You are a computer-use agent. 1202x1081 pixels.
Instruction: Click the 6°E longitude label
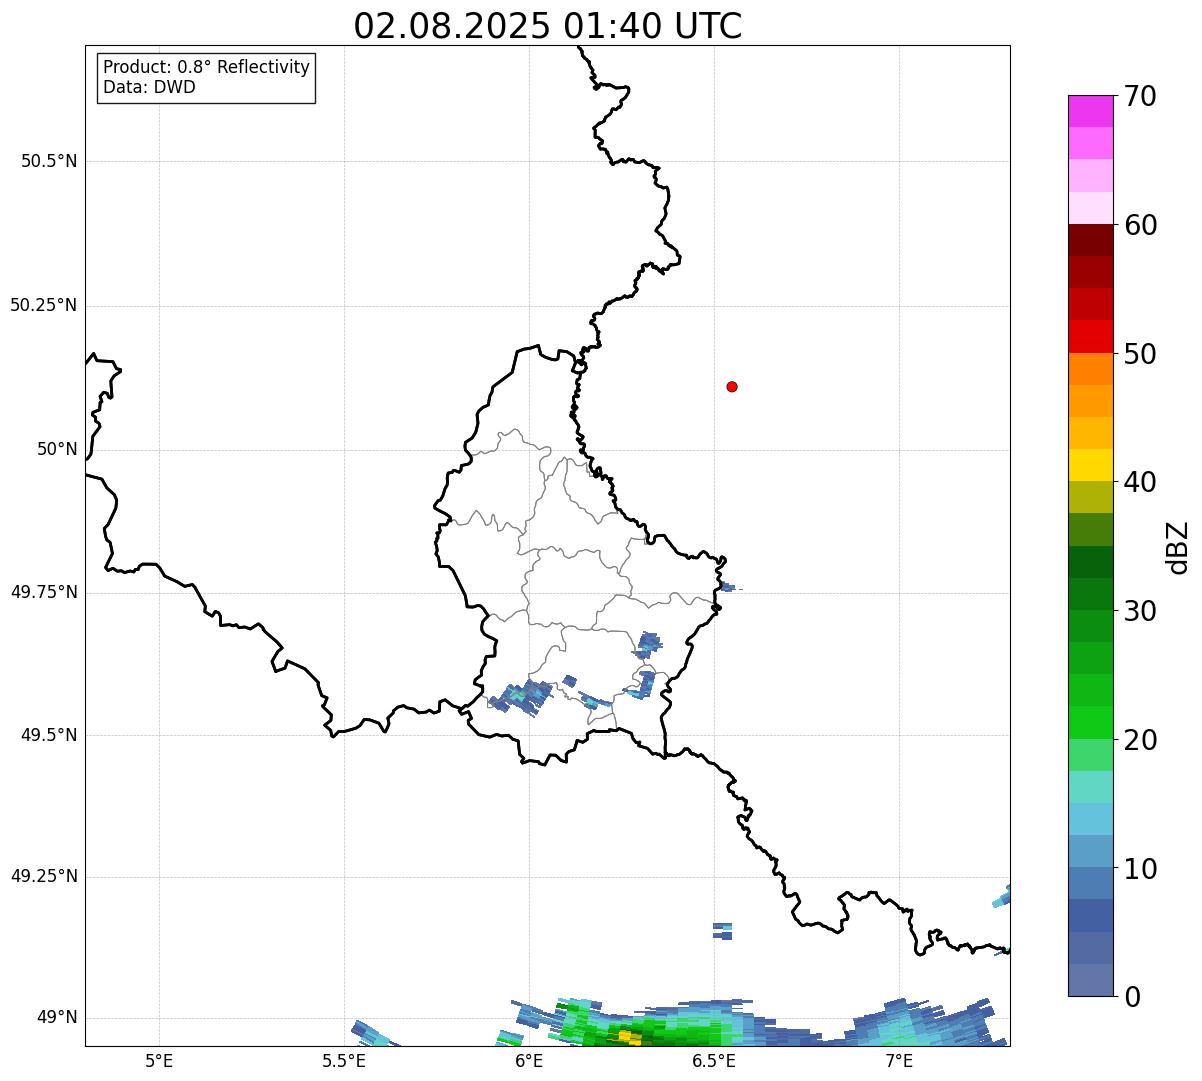[x=529, y=1061]
